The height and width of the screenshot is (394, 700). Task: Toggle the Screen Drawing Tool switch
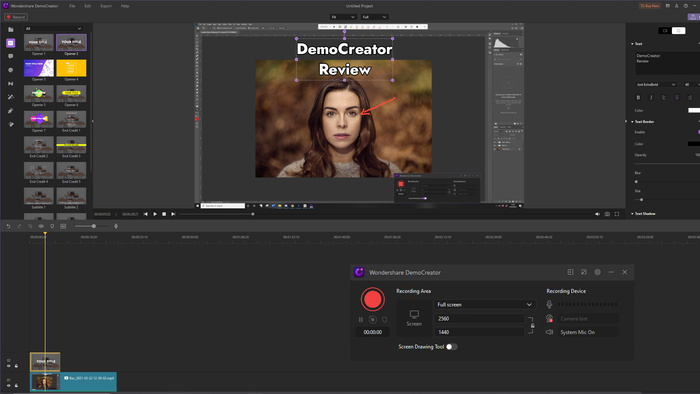pyautogui.click(x=451, y=347)
